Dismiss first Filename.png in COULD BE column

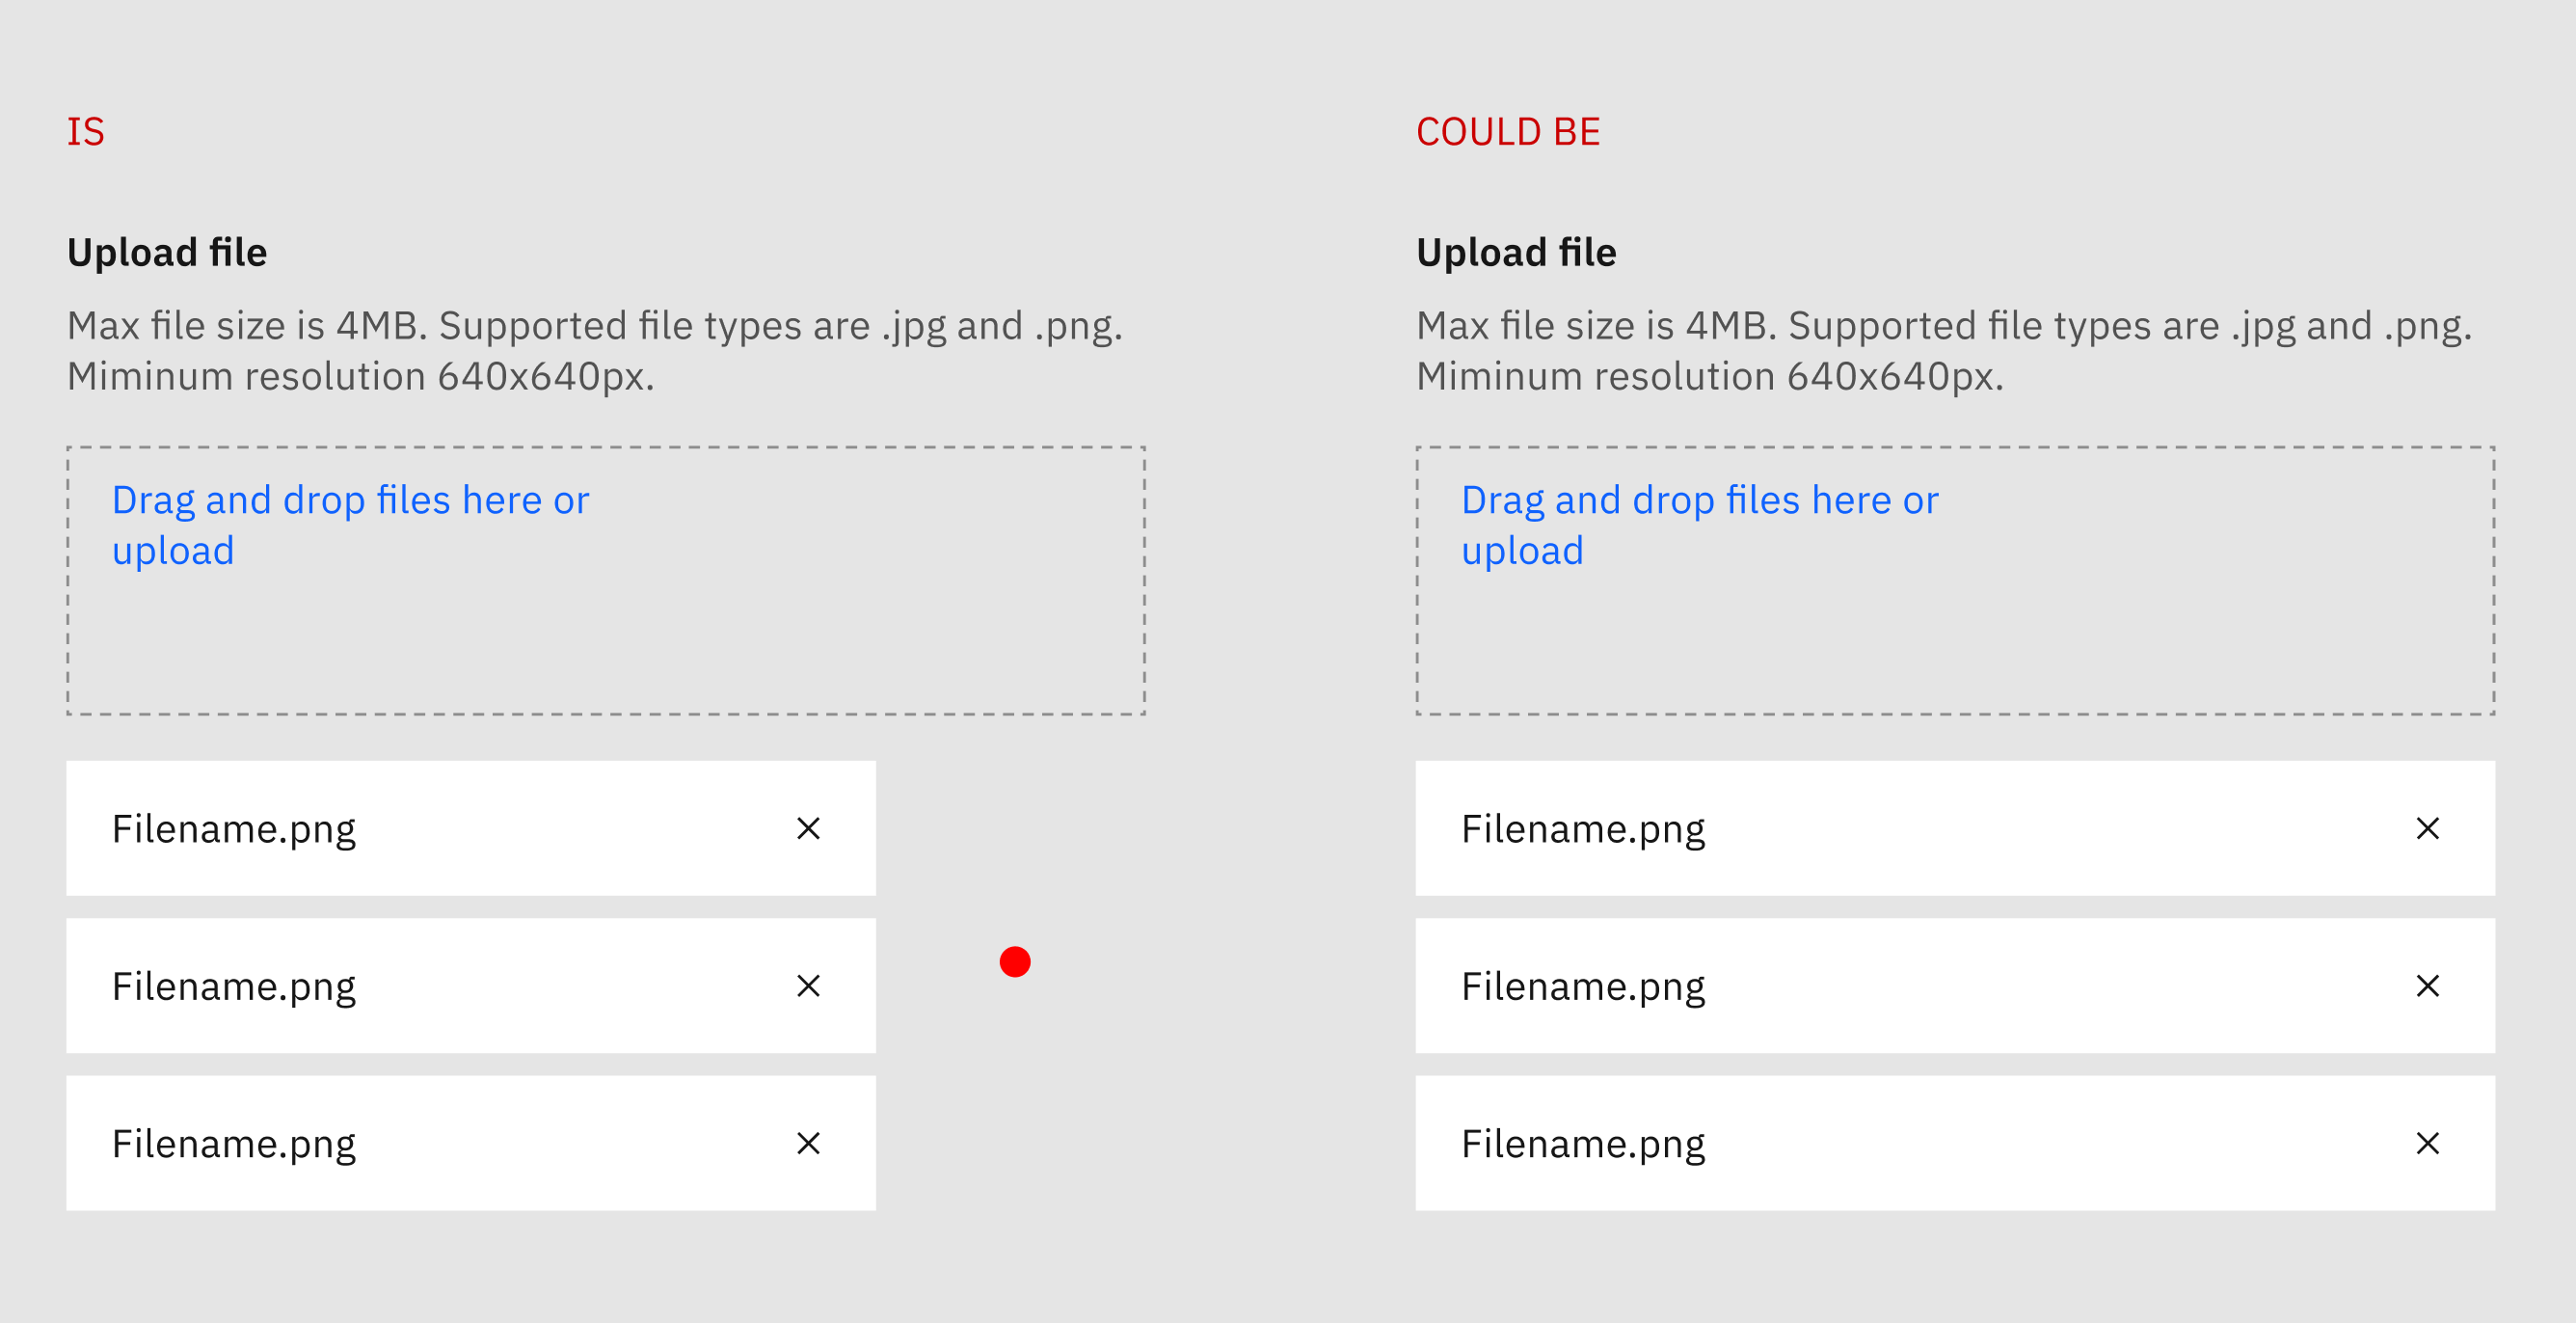click(x=2428, y=828)
